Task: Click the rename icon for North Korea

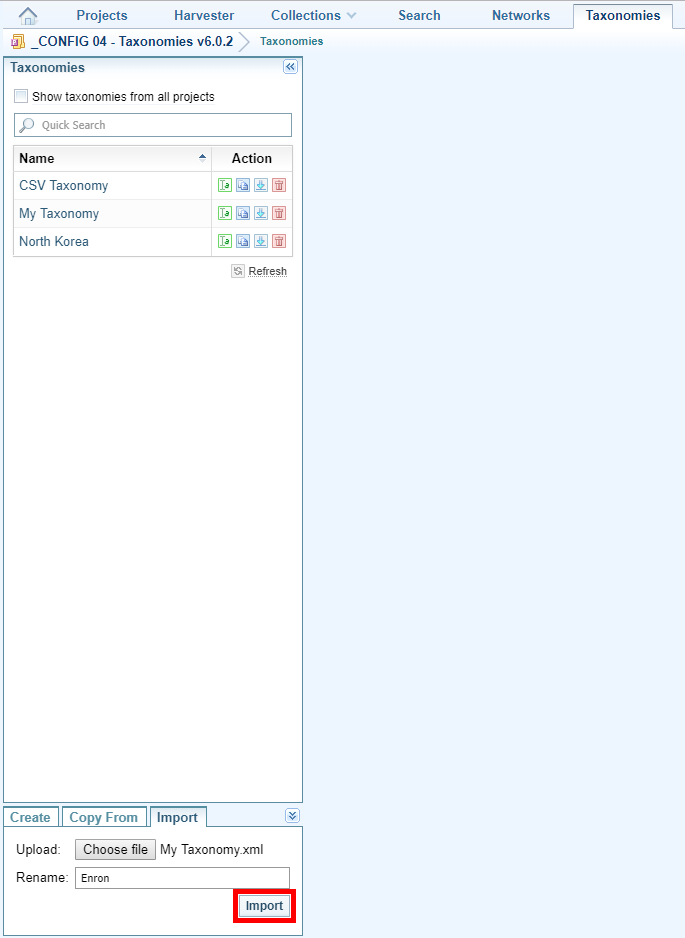Action: click(x=225, y=241)
